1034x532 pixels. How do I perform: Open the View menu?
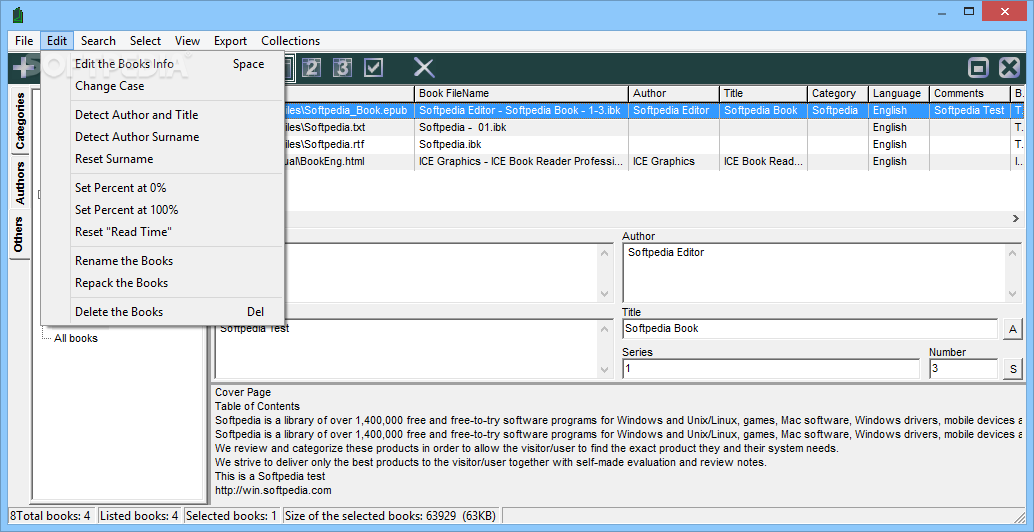[187, 41]
